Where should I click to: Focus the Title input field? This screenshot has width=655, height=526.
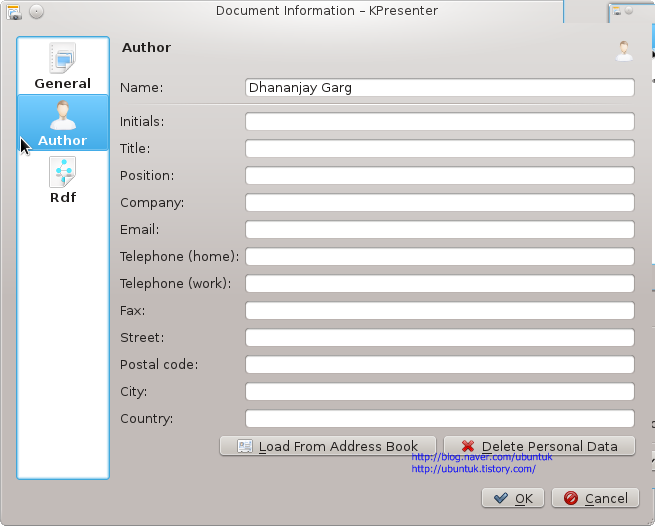pos(439,149)
